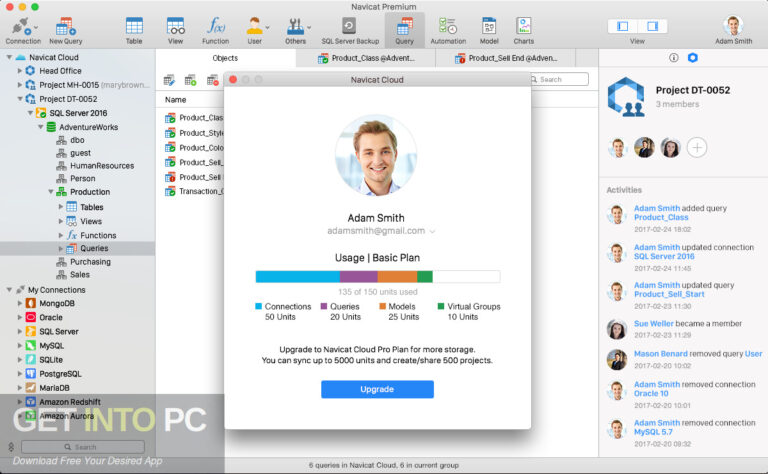Open the Table objects icon
768x474 pixels.
coord(134,26)
